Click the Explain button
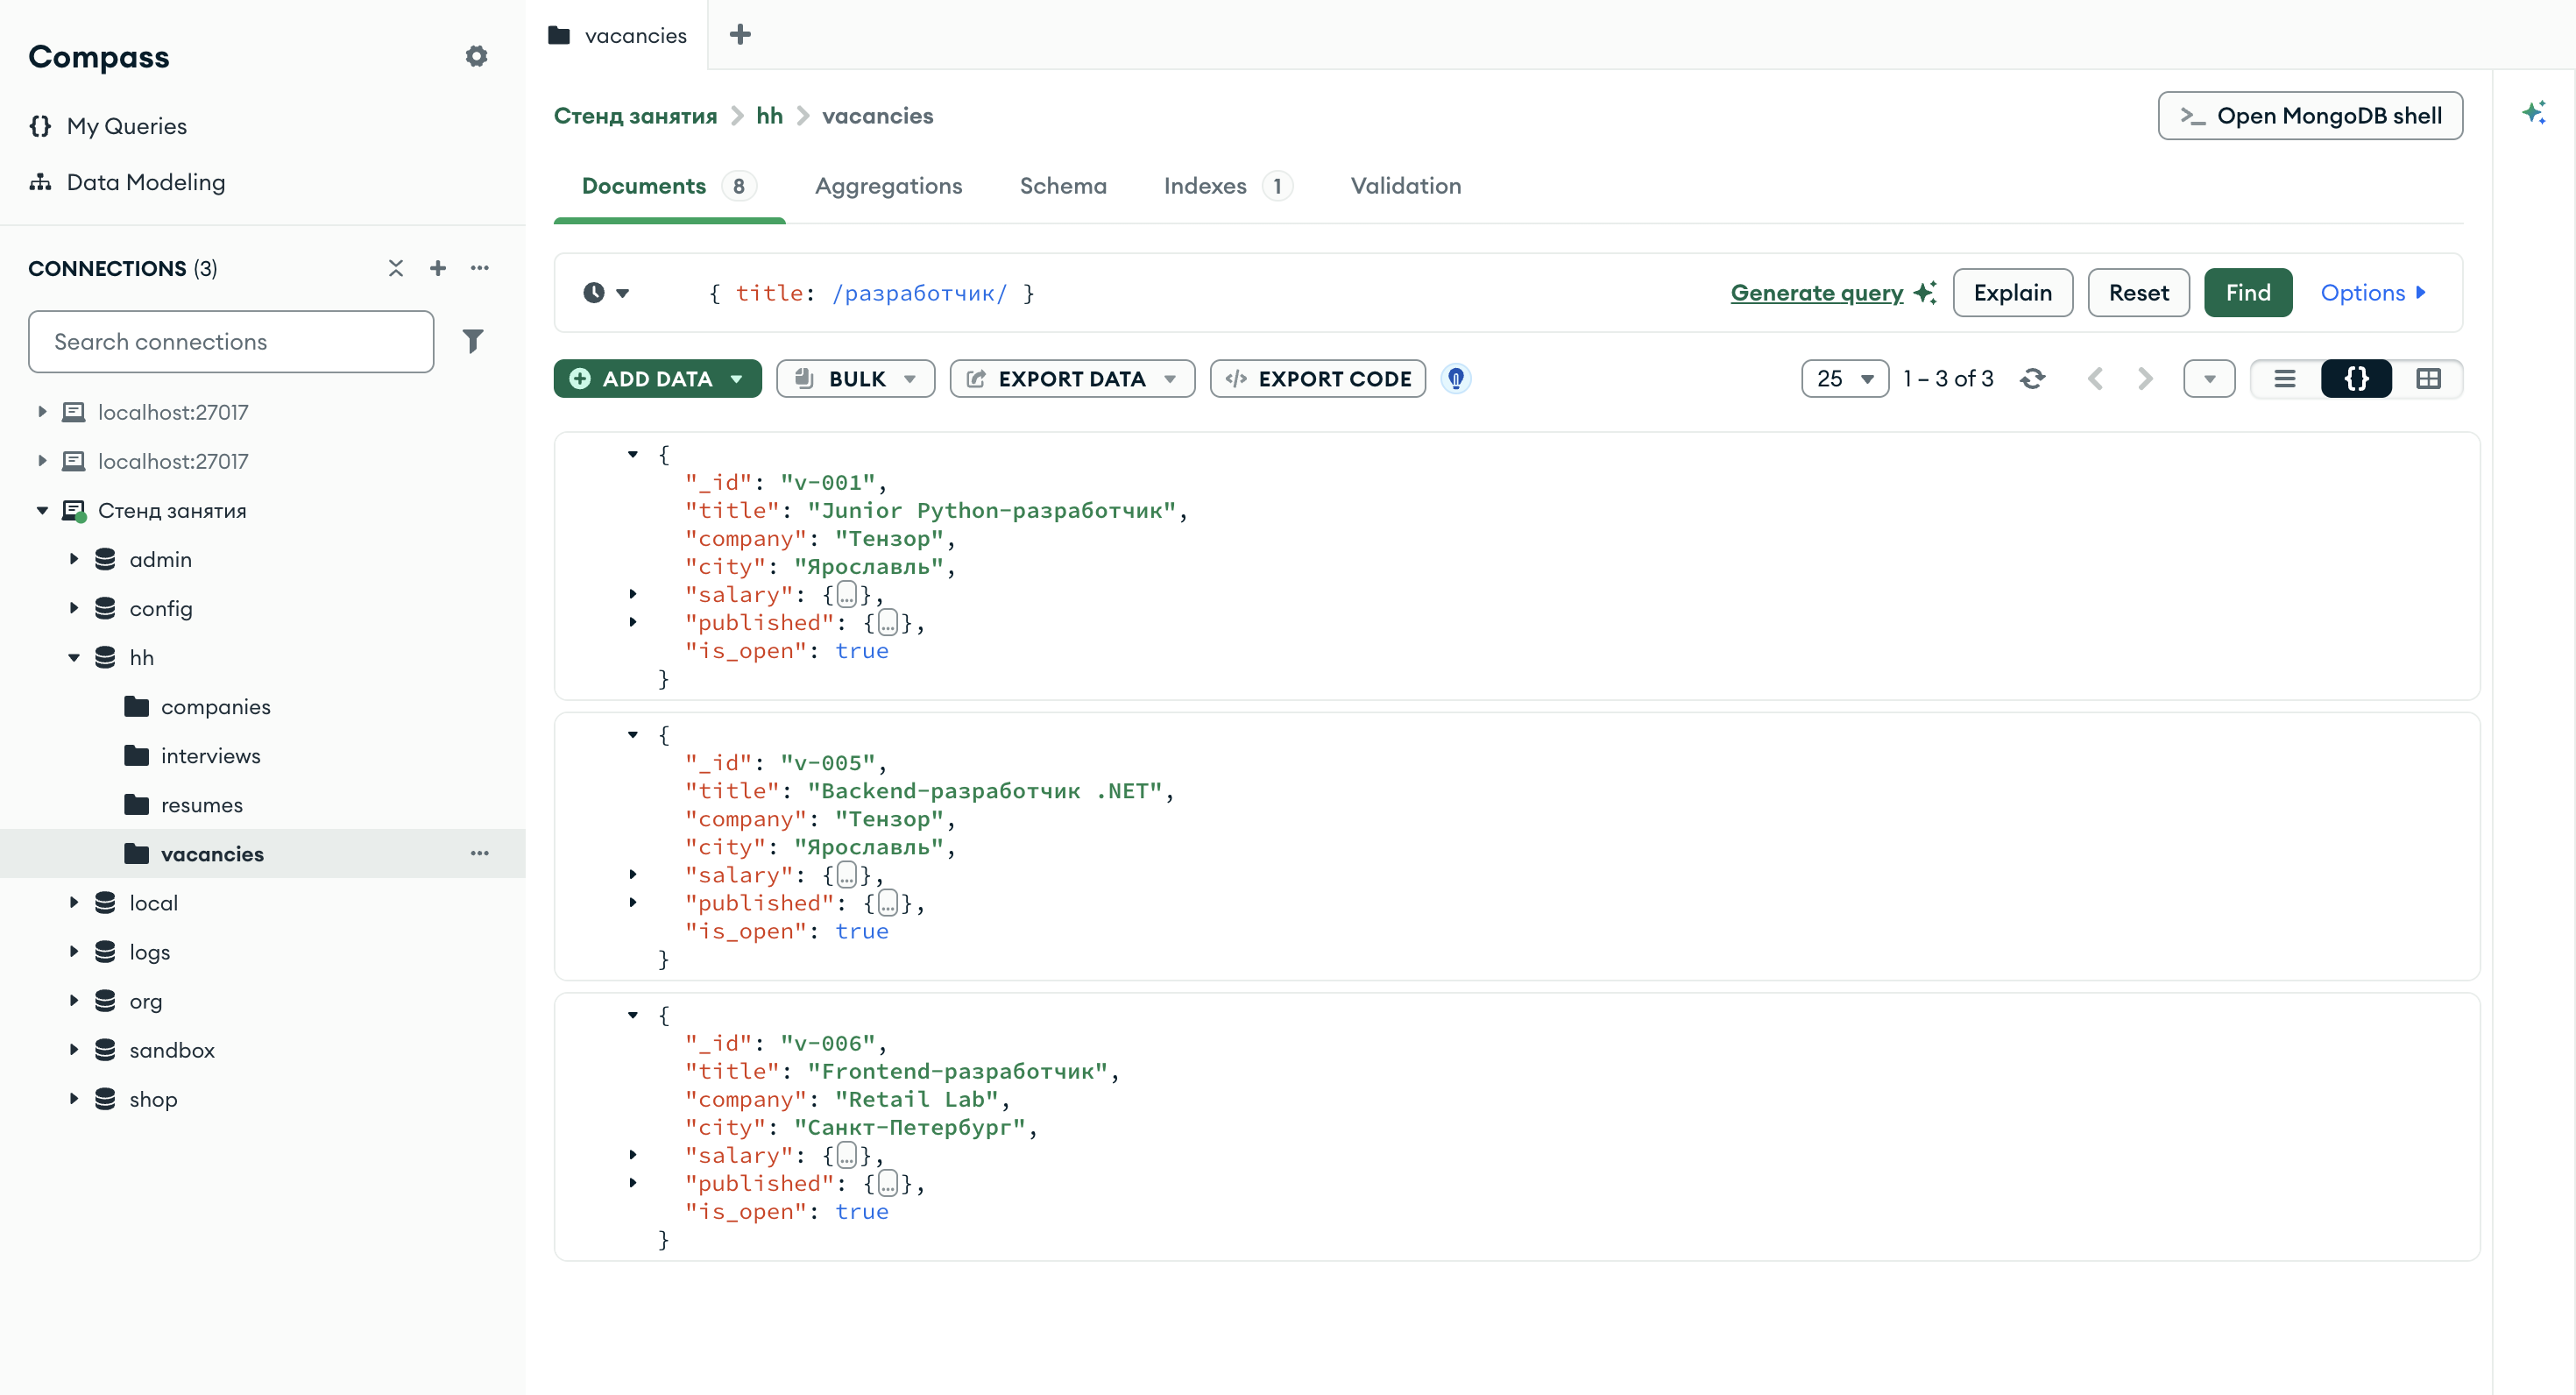The height and width of the screenshot is (1395, 2576). coord(2013,293)
